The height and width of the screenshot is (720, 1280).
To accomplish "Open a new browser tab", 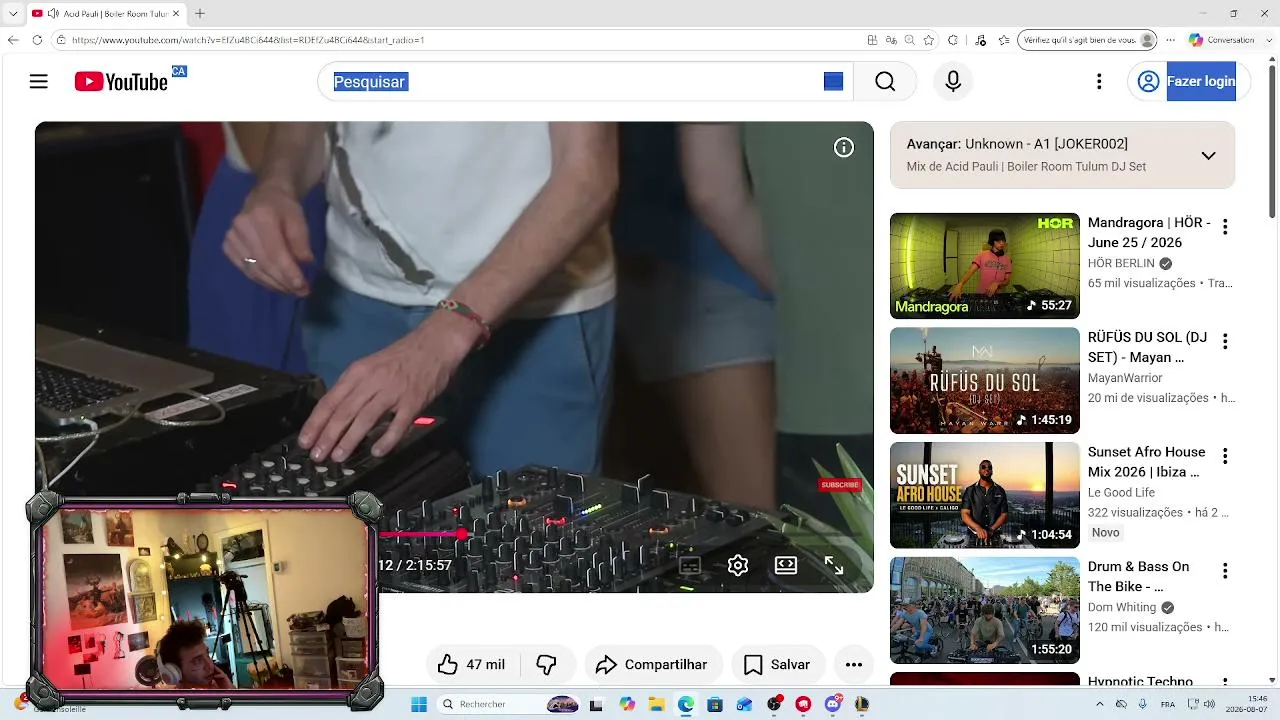I will coord(200,14).
